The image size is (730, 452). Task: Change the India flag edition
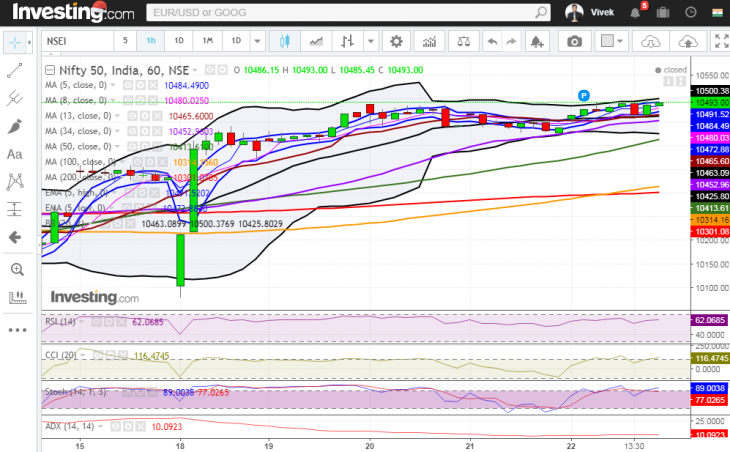pyautogui.click(x=717, y=13)
